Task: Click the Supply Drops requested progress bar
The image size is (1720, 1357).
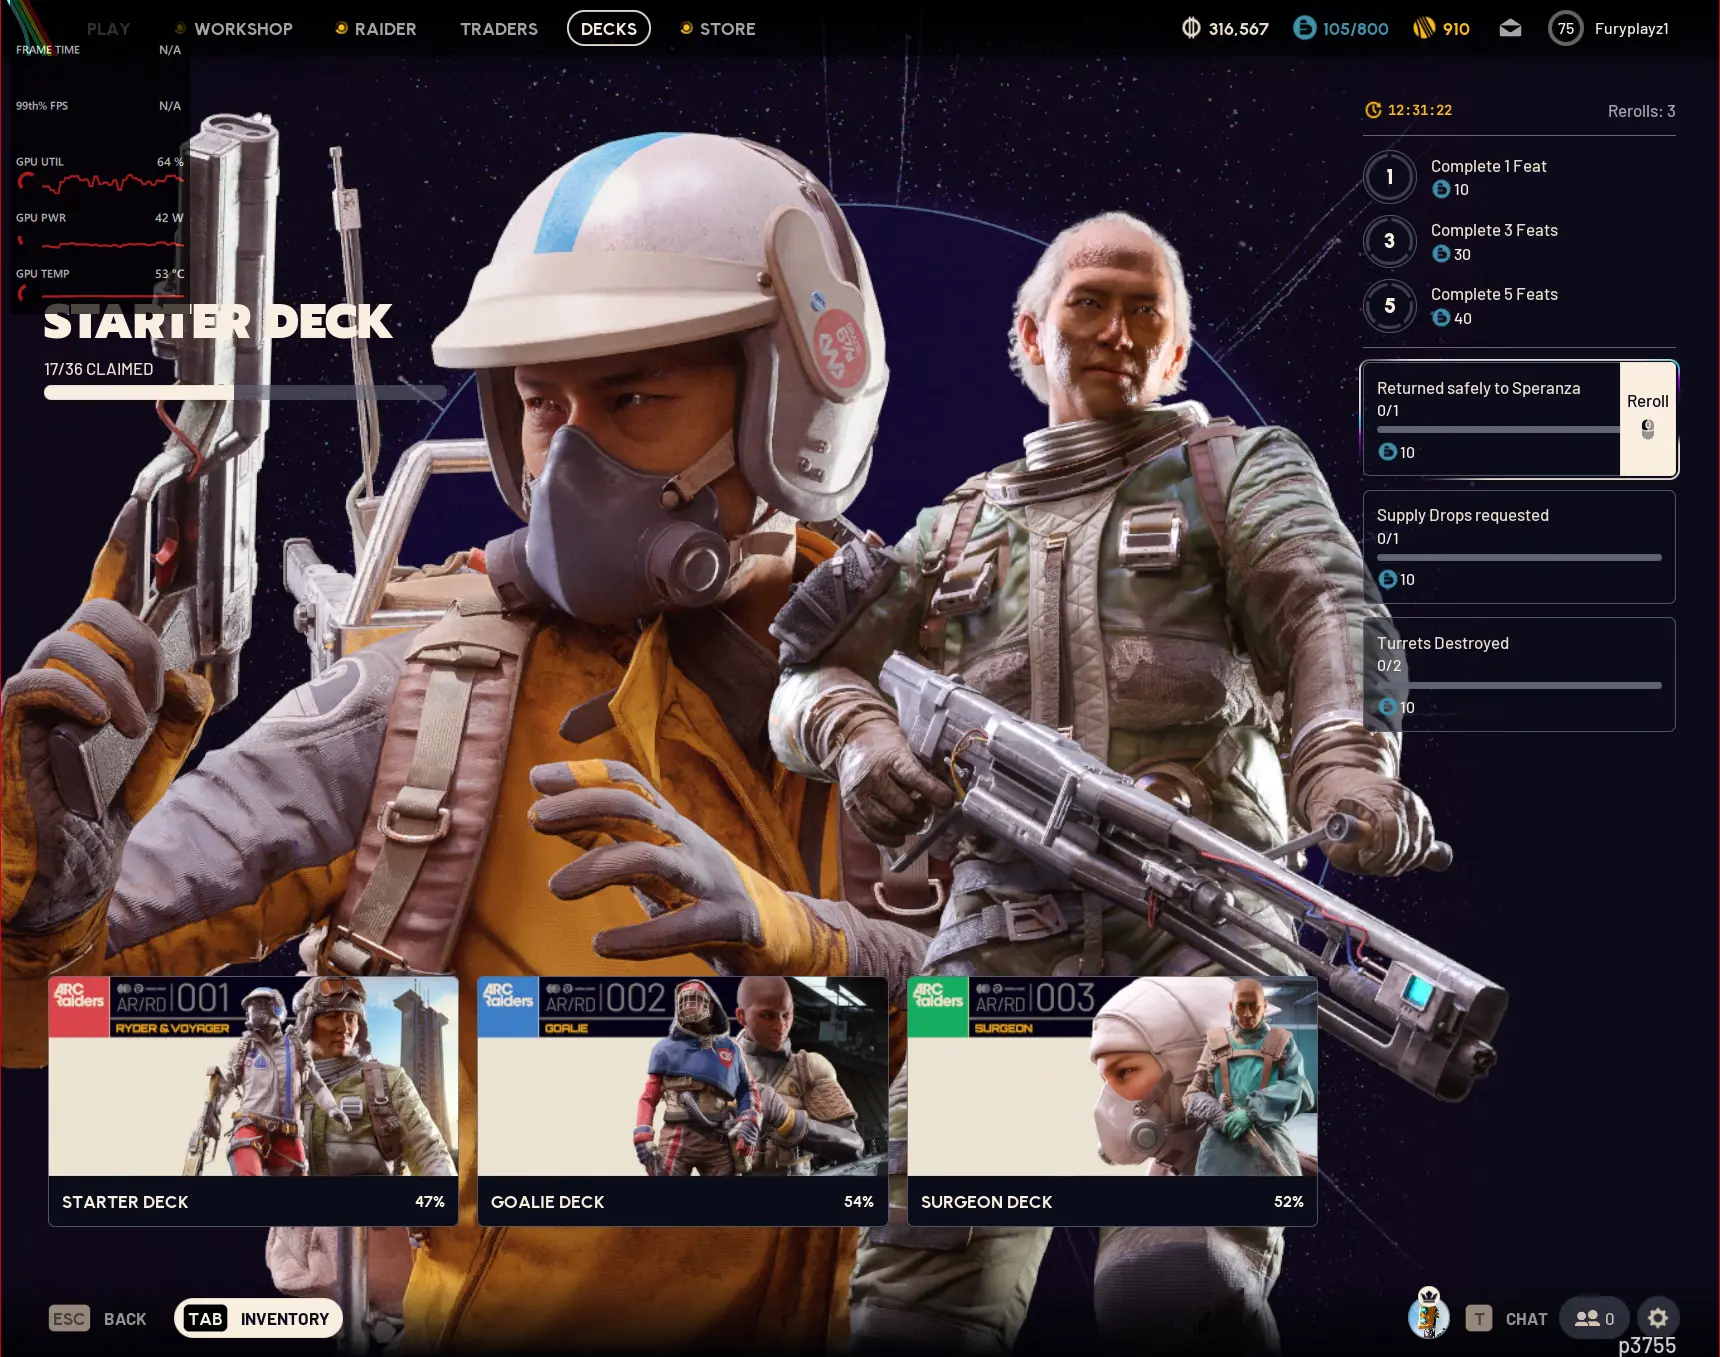Action: tap(1519, 558)
